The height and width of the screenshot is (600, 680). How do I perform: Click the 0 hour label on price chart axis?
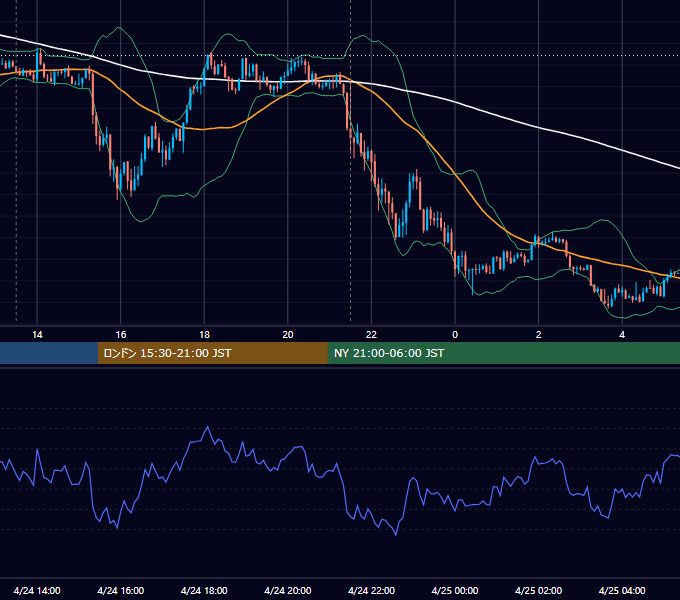pos(455,335)
